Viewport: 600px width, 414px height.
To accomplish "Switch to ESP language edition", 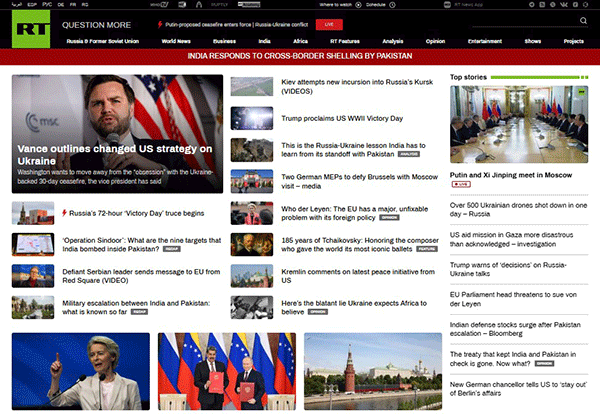I will click(x=32, y=5).
